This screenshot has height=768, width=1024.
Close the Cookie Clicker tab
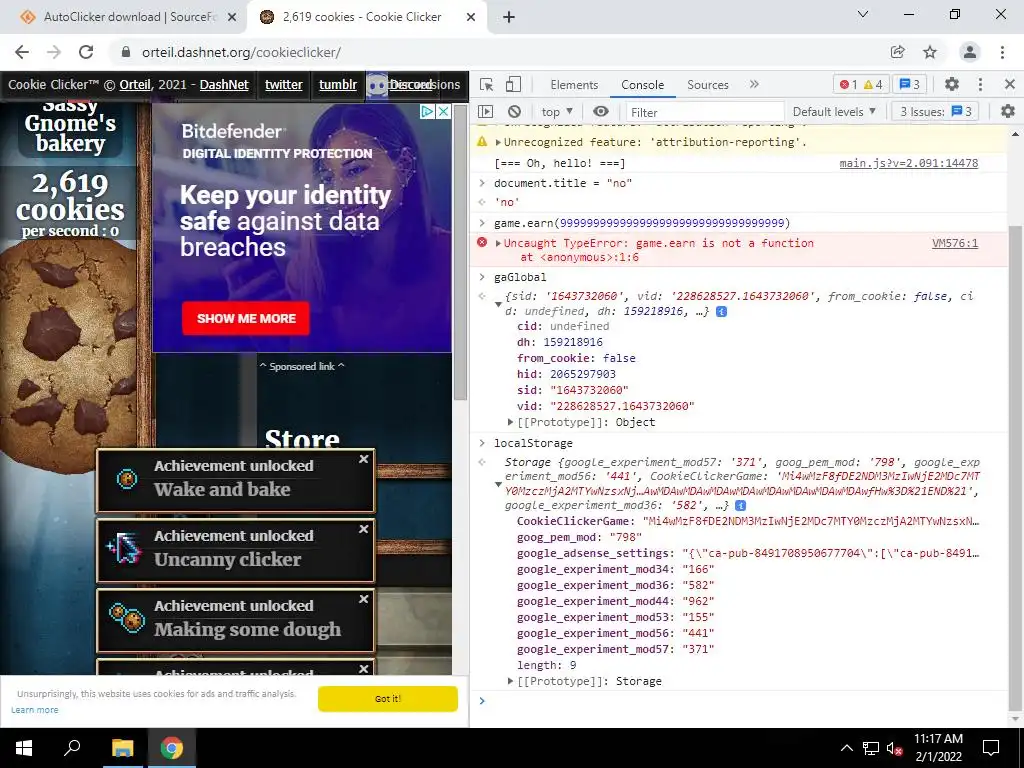click(471, 17)
